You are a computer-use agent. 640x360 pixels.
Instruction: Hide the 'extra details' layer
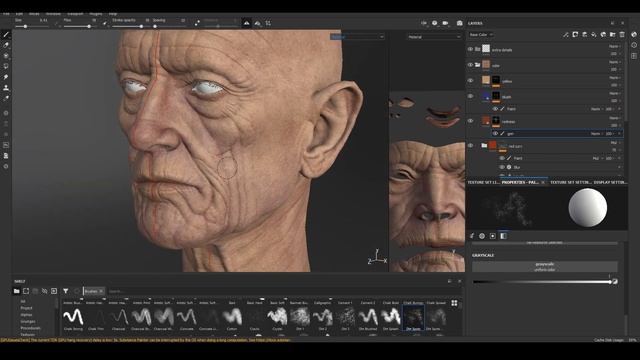tap(470, 49)
